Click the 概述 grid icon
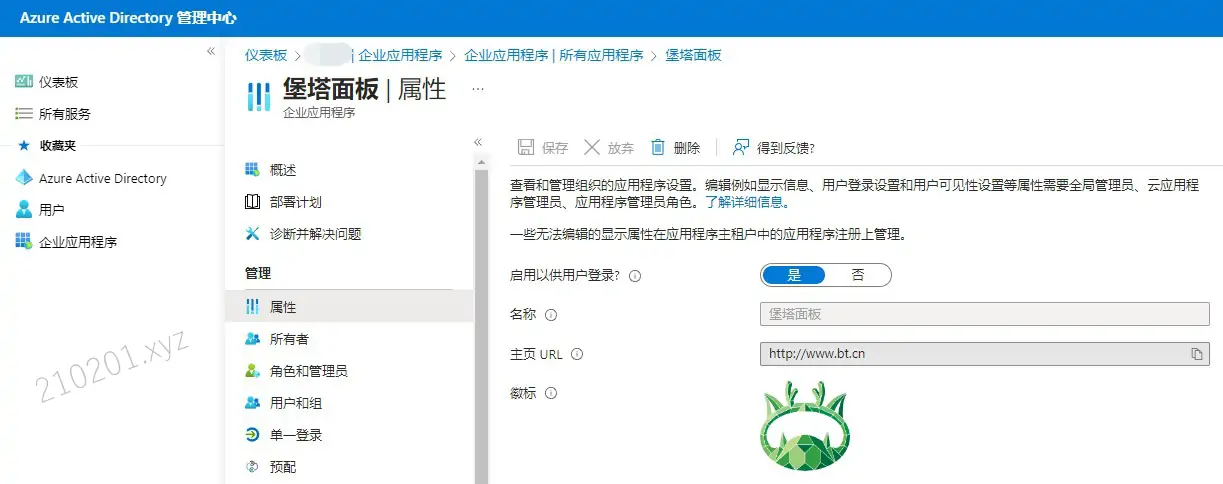 [252, 170]
